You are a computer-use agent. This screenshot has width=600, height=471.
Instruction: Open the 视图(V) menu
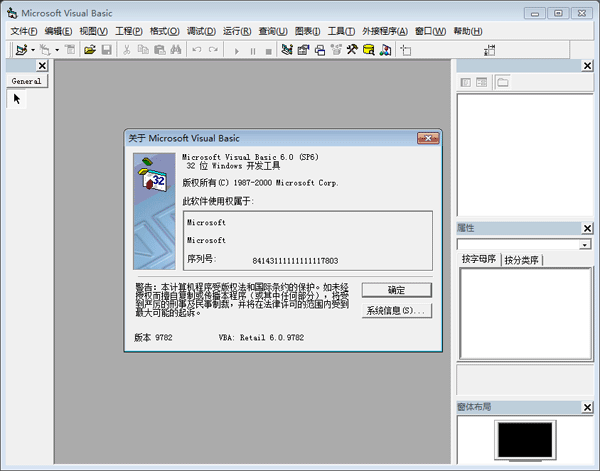(x=93, y=31)
